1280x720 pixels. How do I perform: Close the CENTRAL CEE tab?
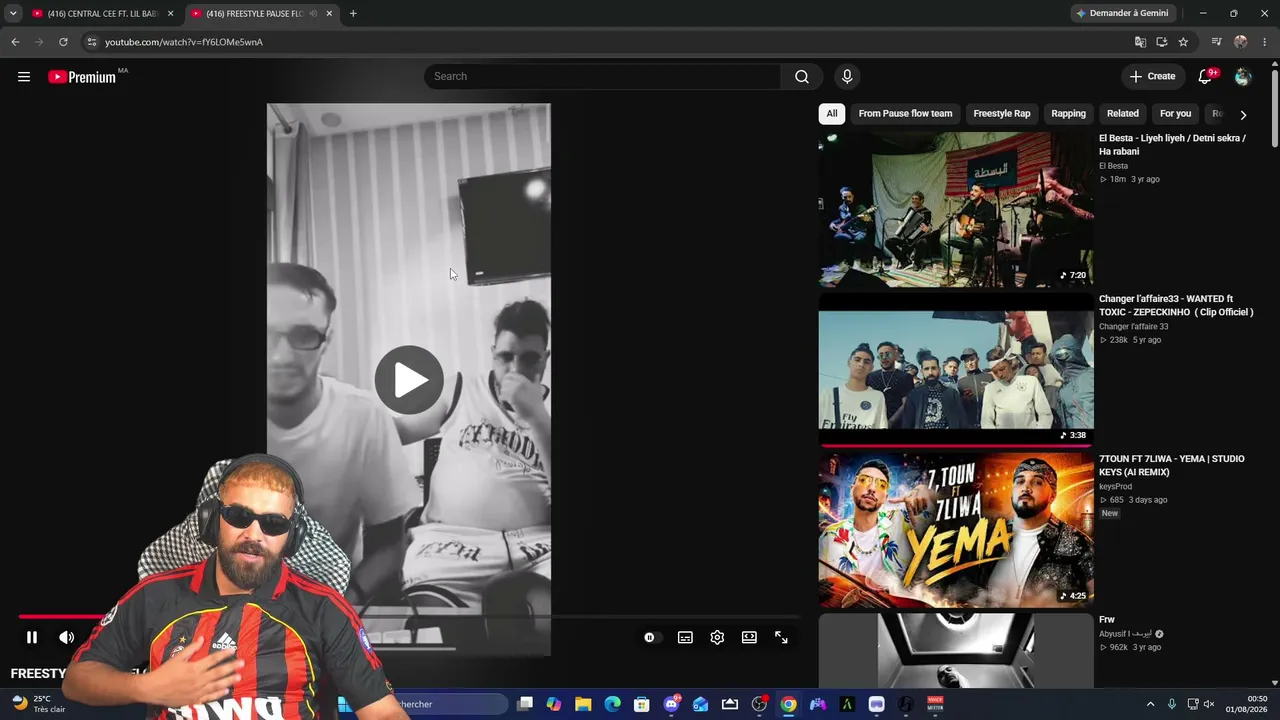(170, 14)
